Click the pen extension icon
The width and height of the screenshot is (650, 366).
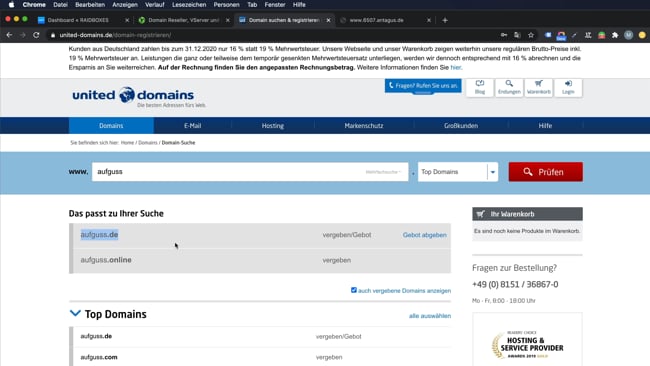tap(574, 35)
